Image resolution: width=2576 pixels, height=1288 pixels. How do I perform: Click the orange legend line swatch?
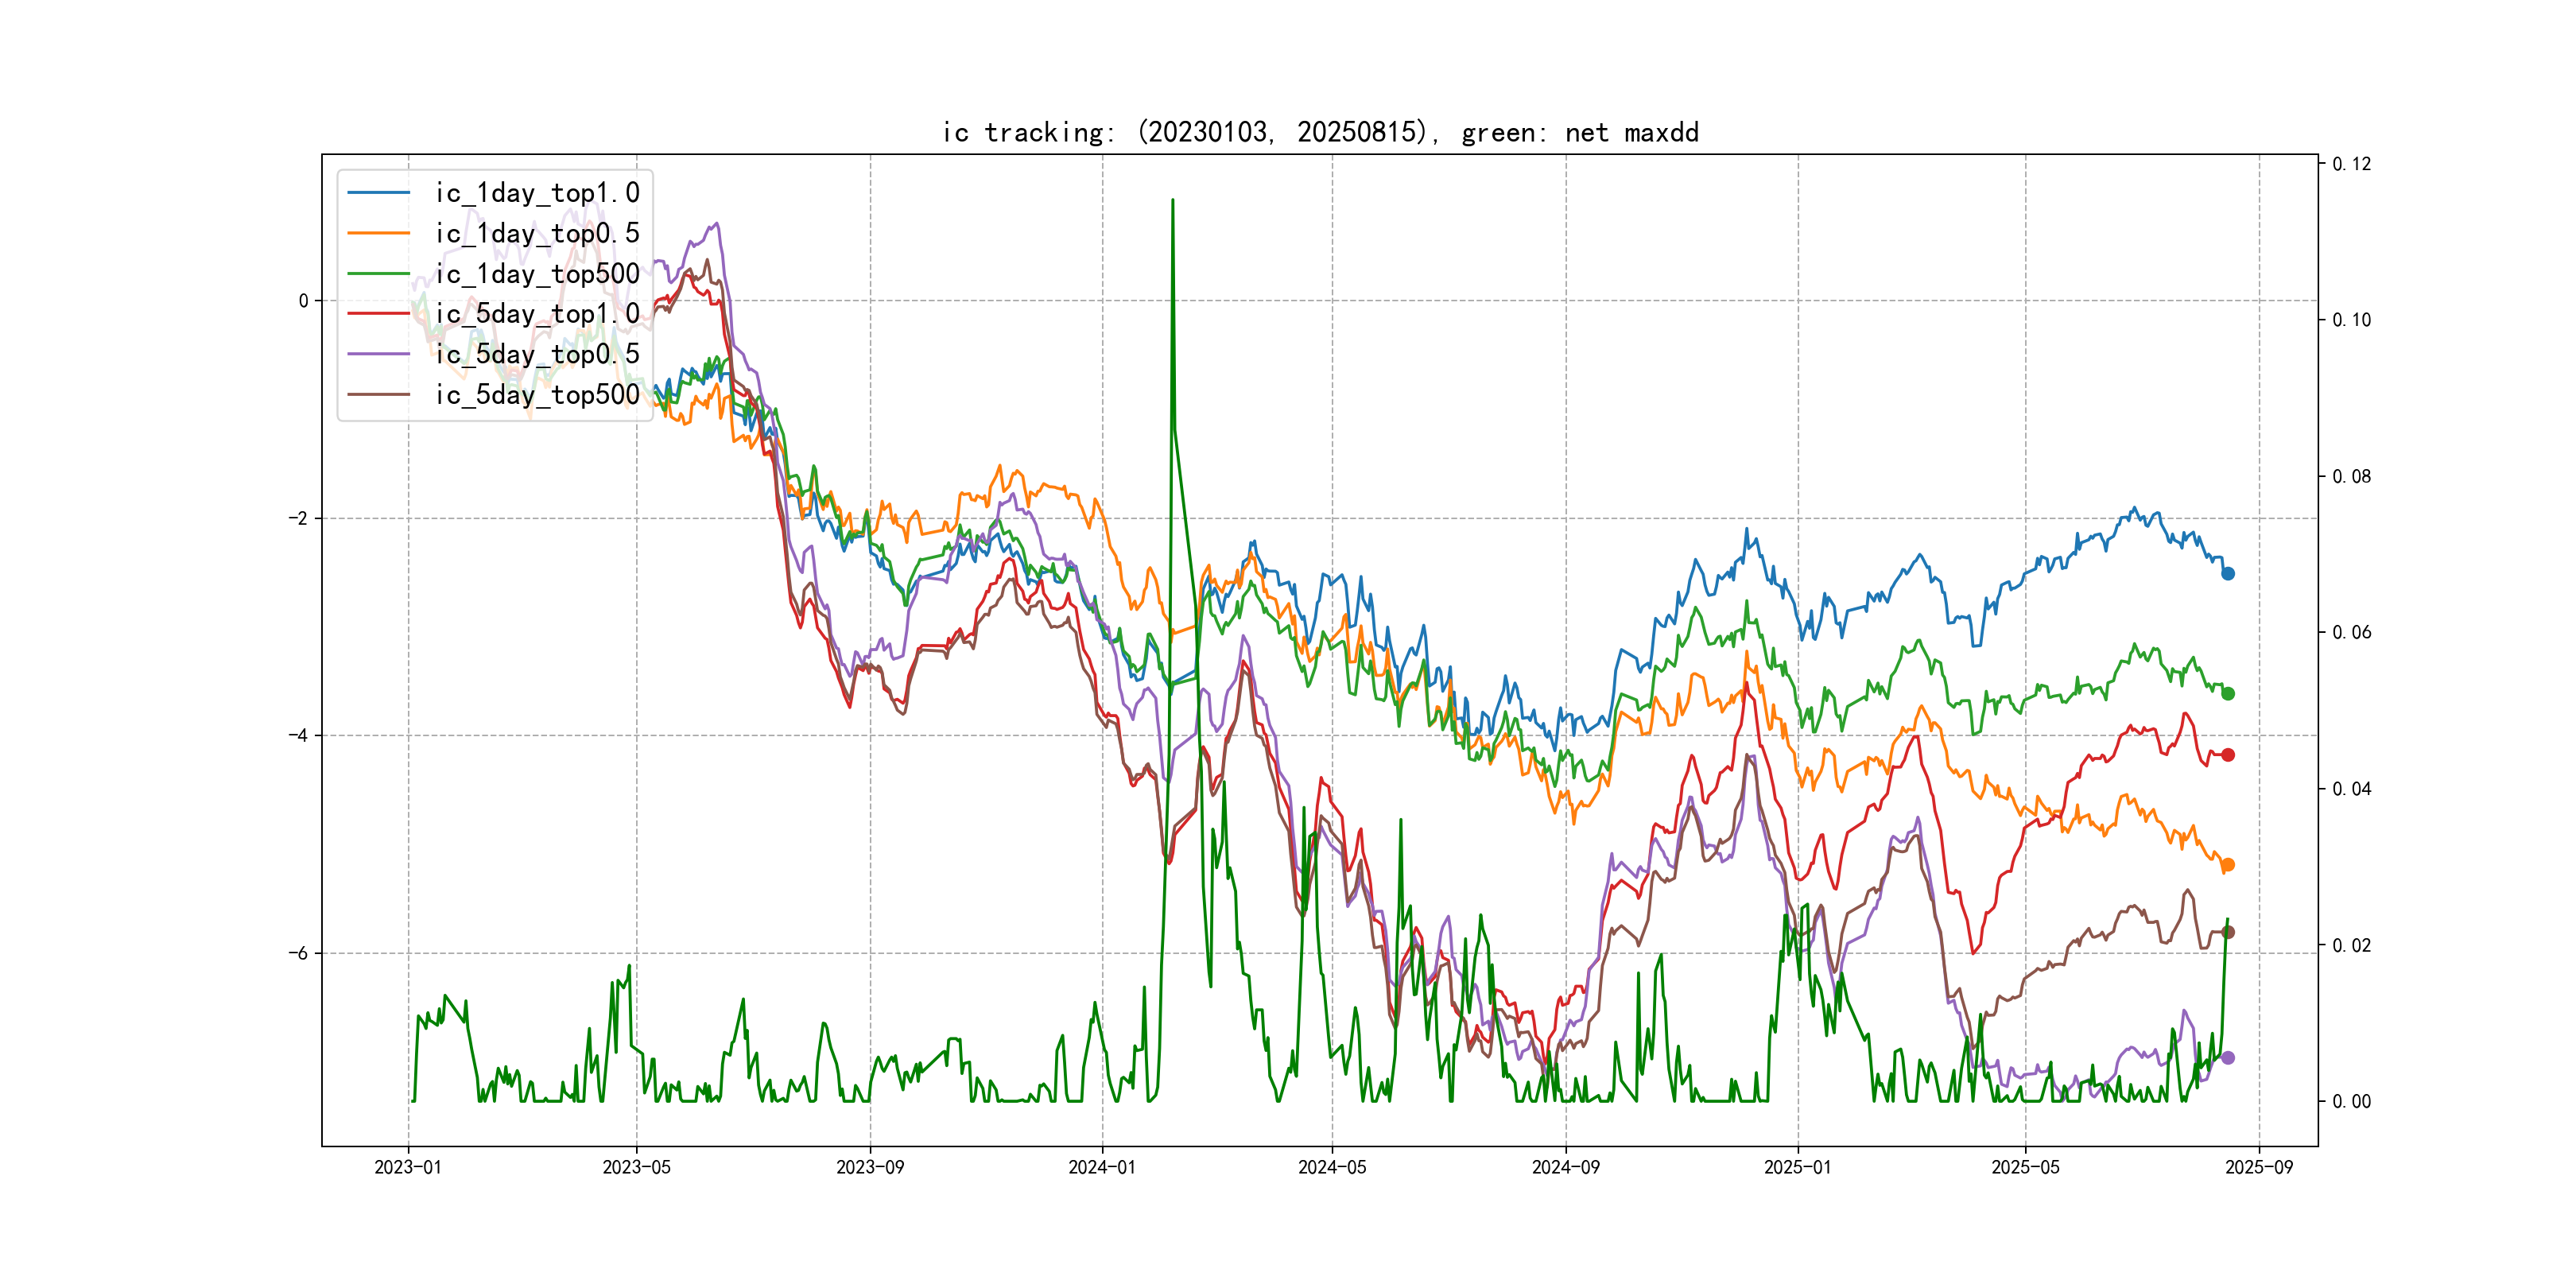click(x=378, y=233)
